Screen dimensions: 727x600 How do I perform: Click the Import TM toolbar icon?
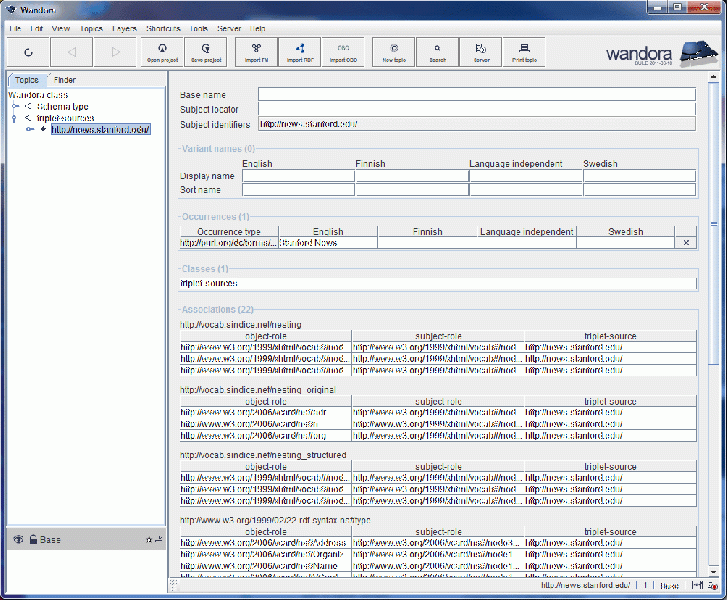click(257, 51)
